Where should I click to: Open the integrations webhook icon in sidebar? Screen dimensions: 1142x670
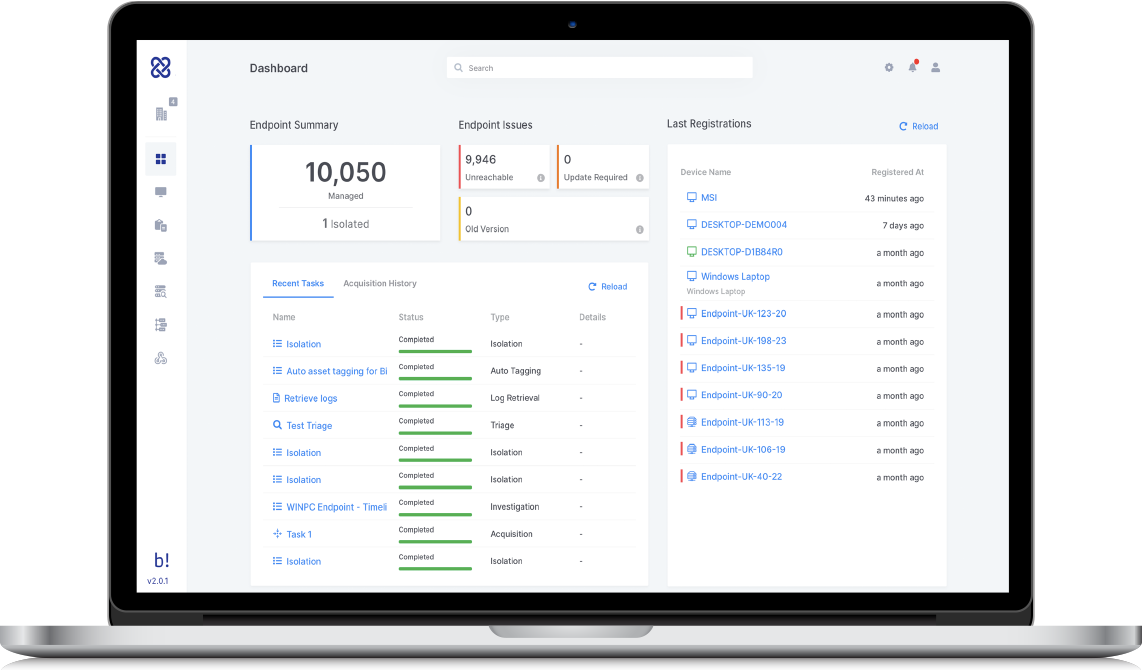pyautogui.click(x=161, y=359)
